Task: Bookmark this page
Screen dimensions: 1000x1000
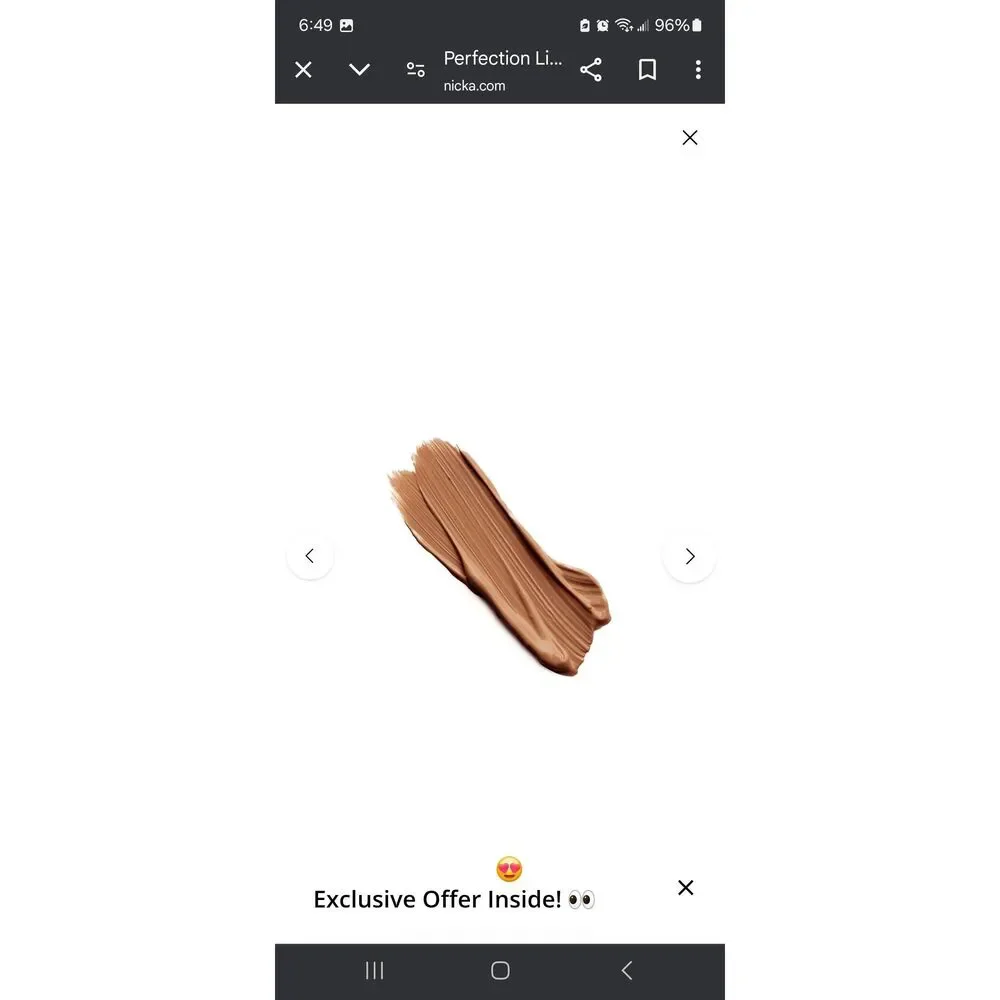Action: [647, 70]
